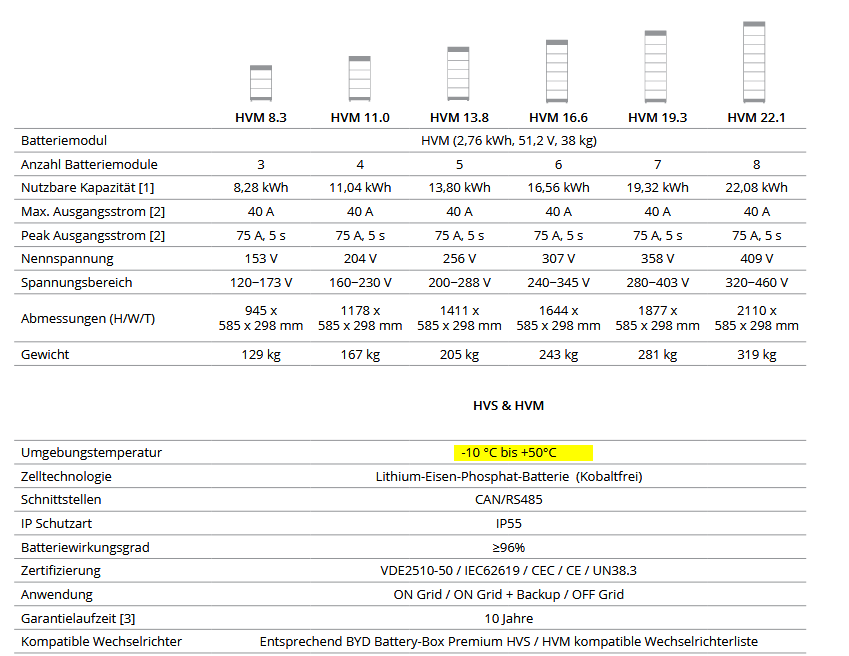Image resolution: width=849 pixels, height=656 pixels.
Task: Click the capacity value 22,08 kWh
Action: 756,188
